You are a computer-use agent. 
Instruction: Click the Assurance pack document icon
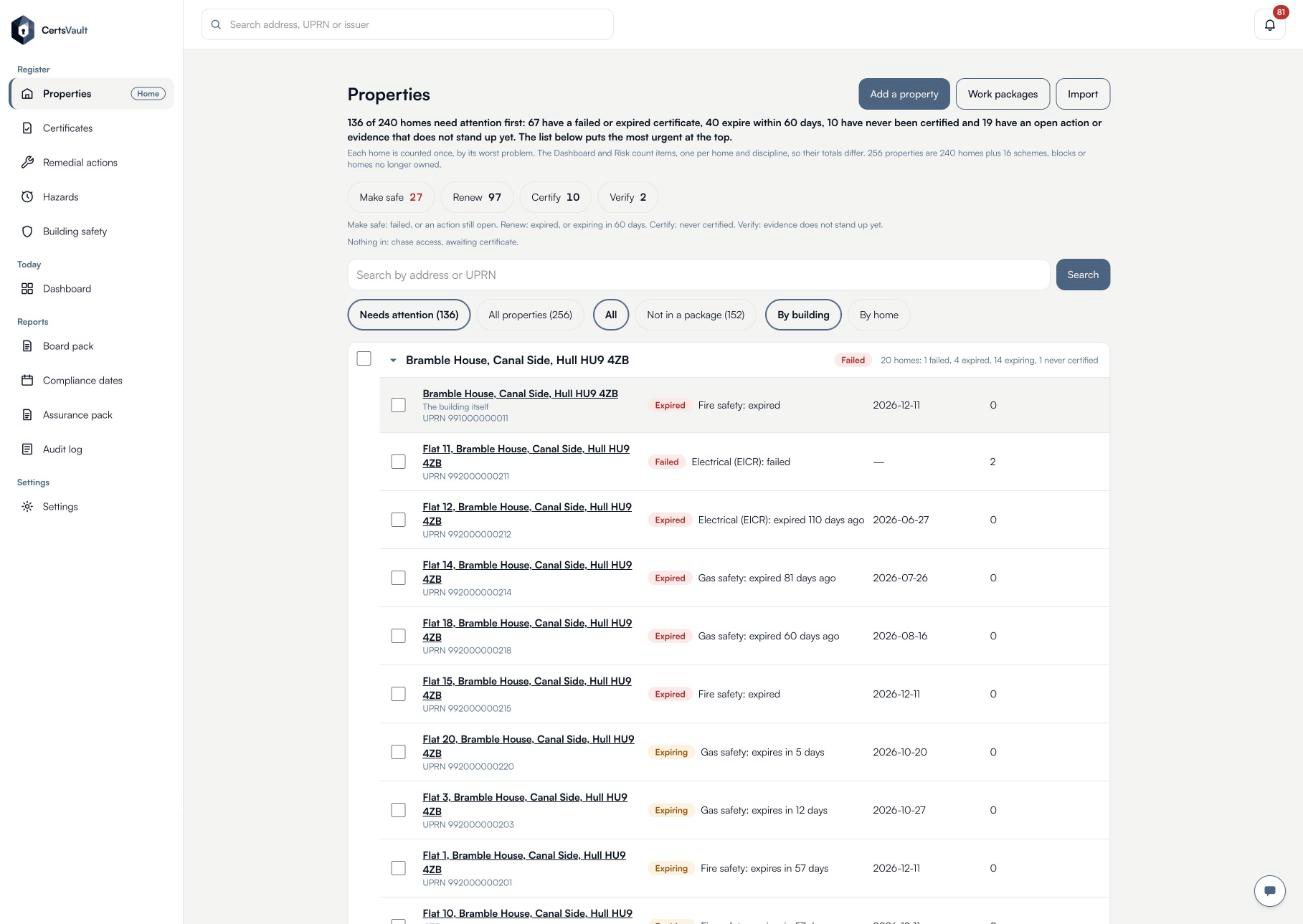pos(27,415)
